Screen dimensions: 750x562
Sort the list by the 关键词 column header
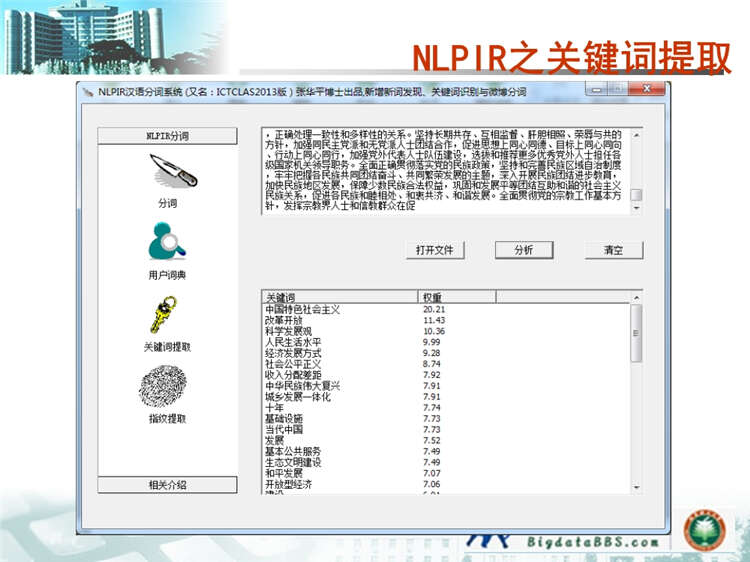pos(338,297)
